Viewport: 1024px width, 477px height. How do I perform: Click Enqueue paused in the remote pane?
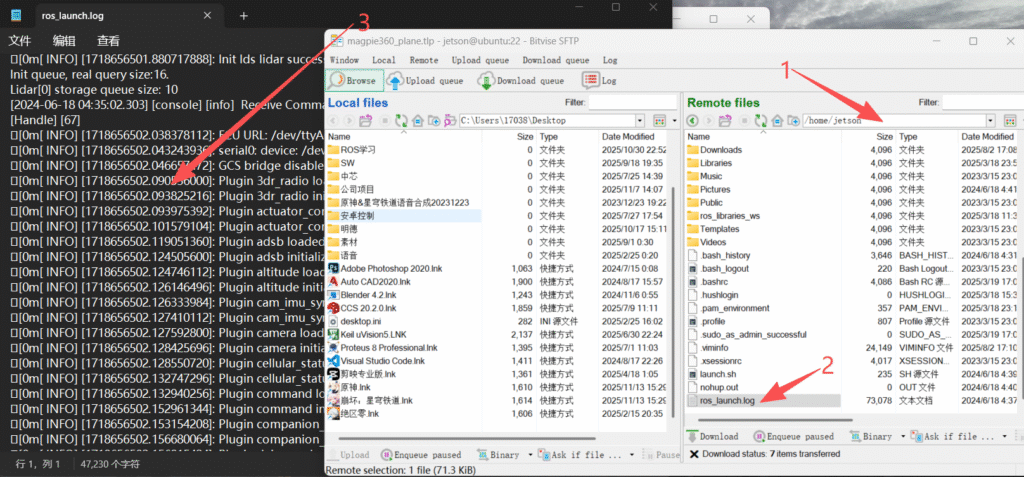point(794,436)
